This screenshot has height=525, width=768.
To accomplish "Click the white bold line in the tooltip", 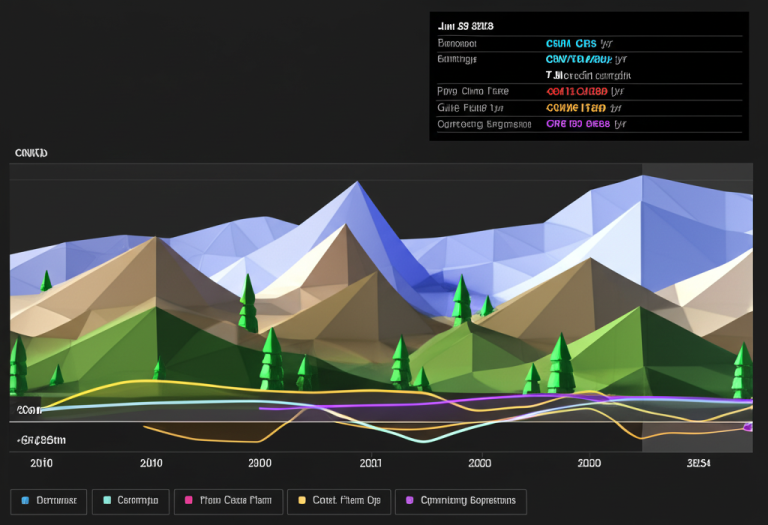I will pos(588,75).
